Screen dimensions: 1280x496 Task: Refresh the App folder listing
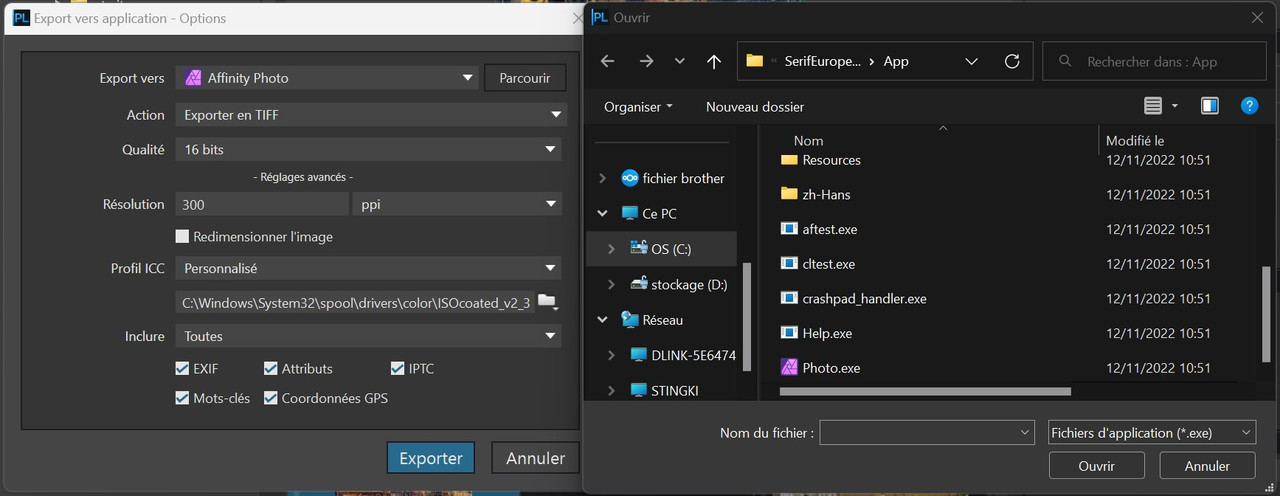click(x=1012, y=61)
